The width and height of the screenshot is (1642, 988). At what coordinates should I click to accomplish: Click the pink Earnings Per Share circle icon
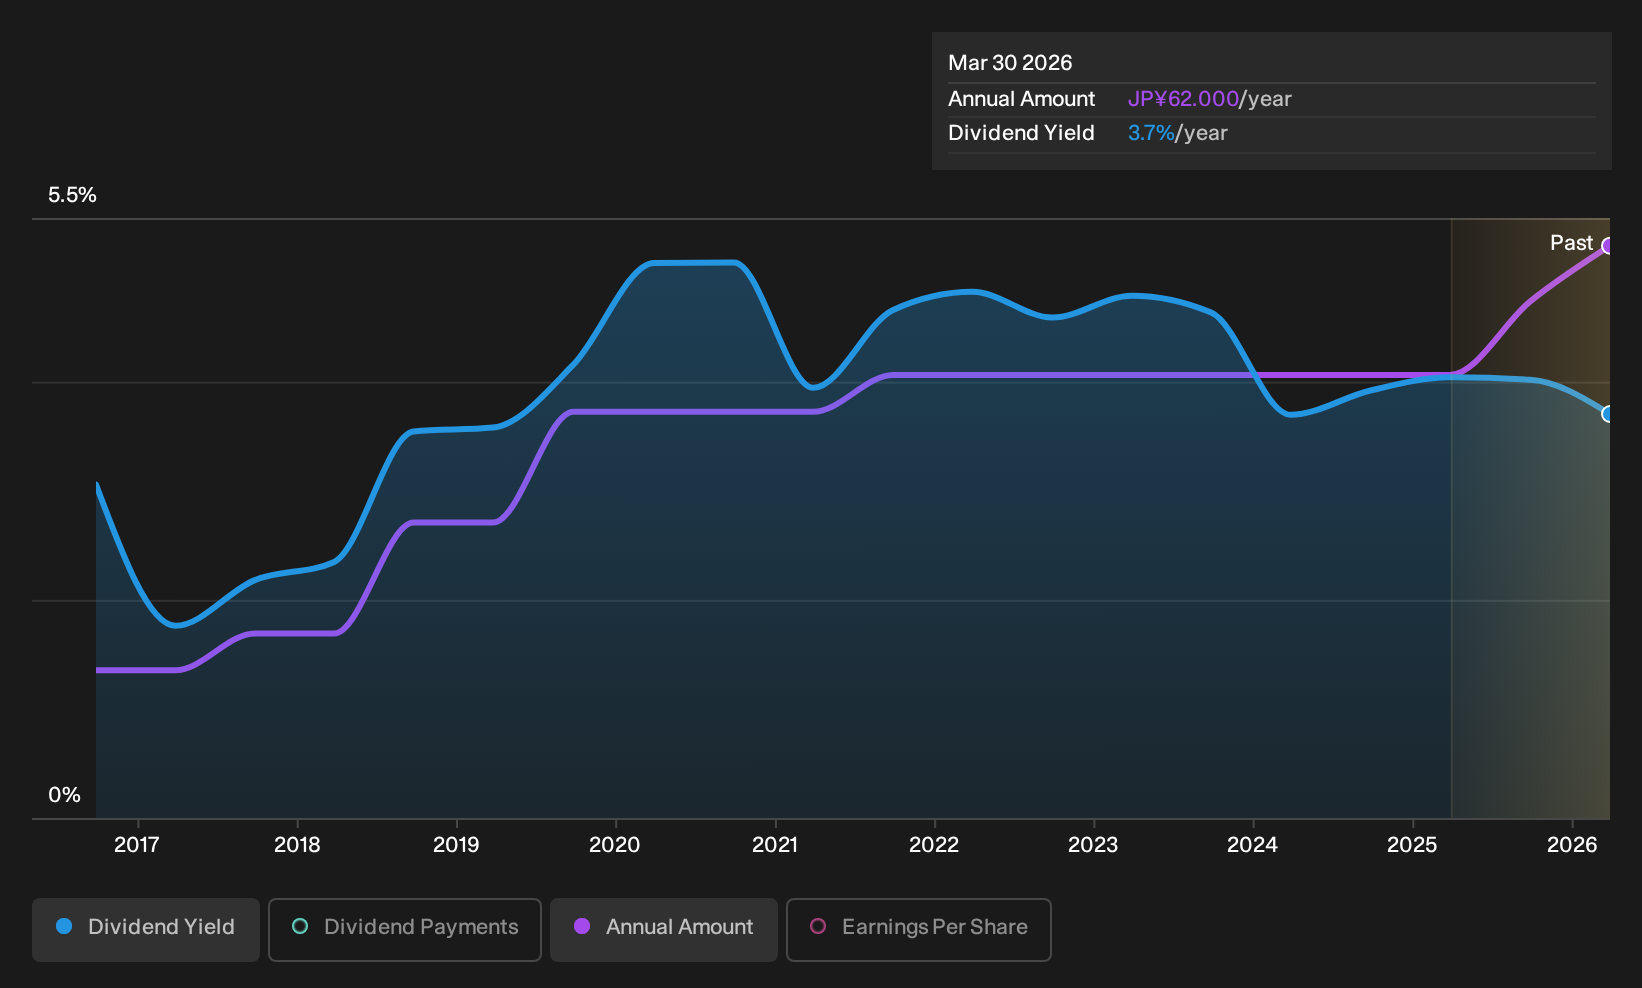[818, 927]
